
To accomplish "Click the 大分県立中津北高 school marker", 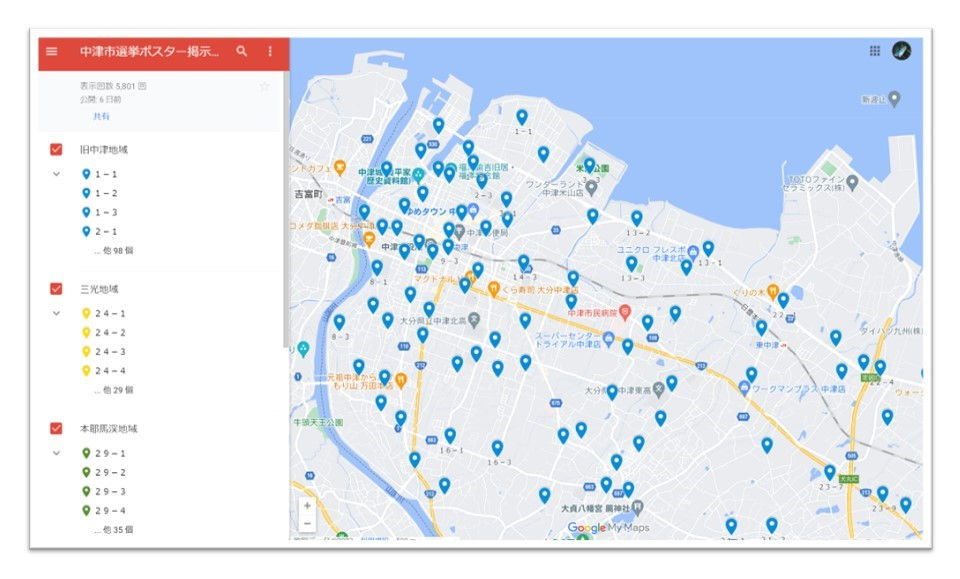I will pos(474,319).
